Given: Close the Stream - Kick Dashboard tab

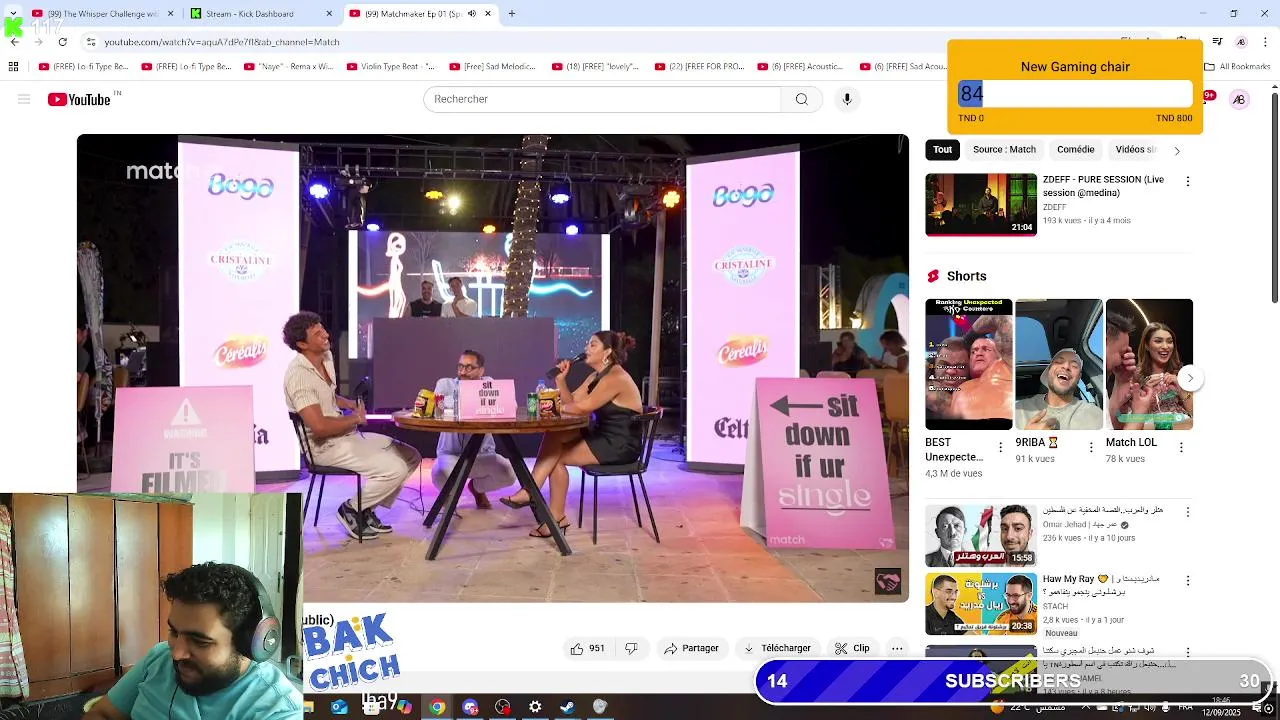Looking at the screenshot, I should (329, 14).
